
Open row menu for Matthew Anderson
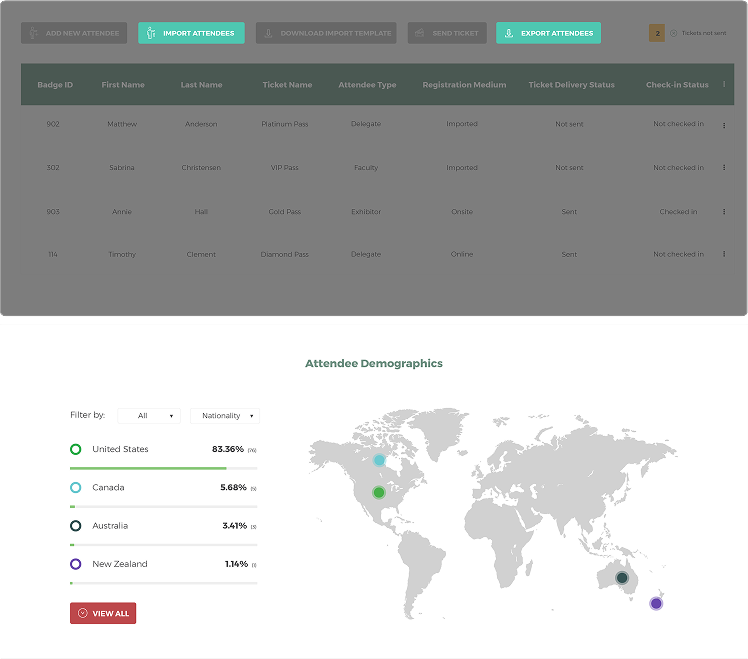click(x=724, y=126)
